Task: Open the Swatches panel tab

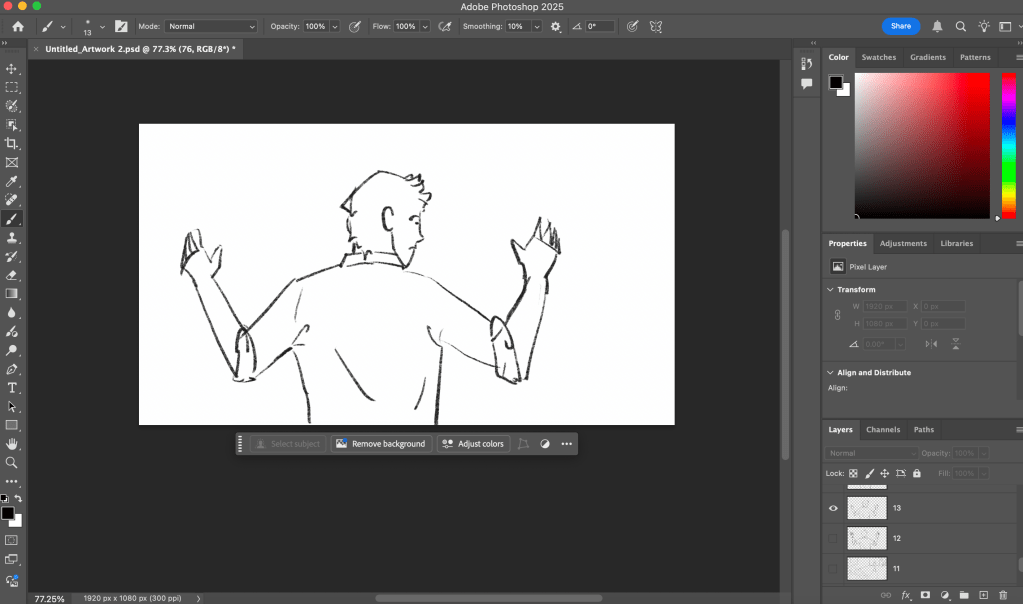Action: pos(879,57)
